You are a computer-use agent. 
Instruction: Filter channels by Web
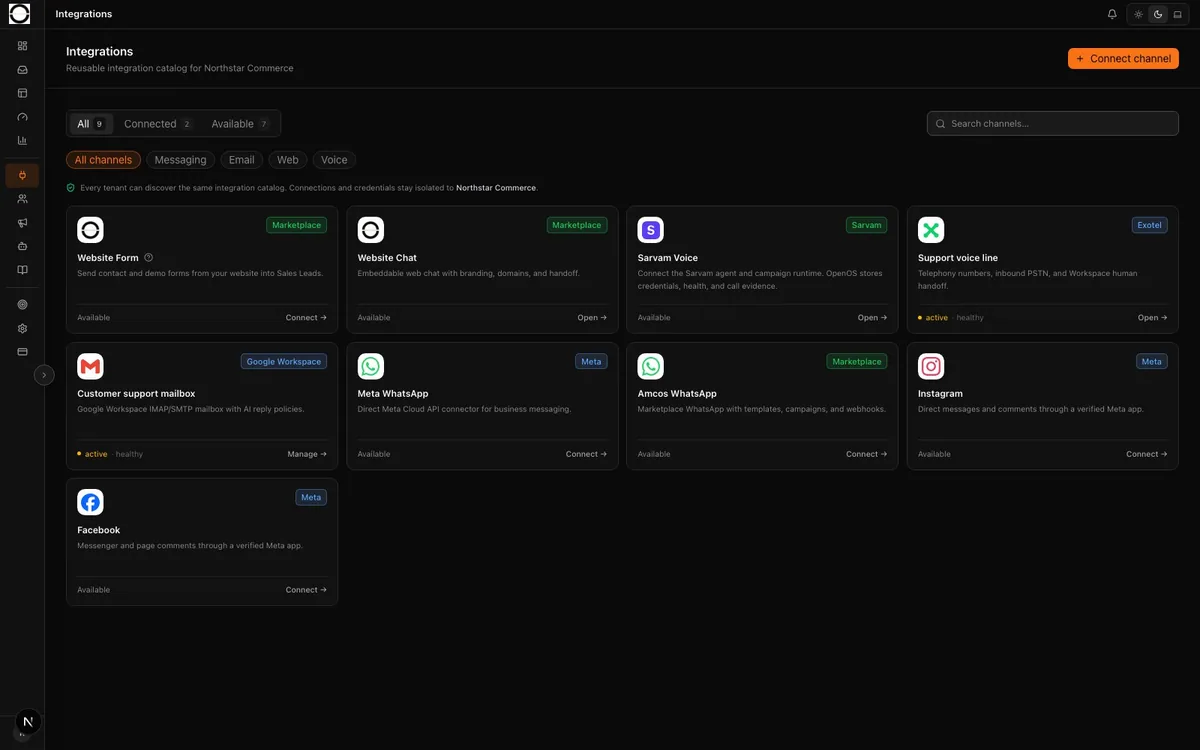coord(287,160)
